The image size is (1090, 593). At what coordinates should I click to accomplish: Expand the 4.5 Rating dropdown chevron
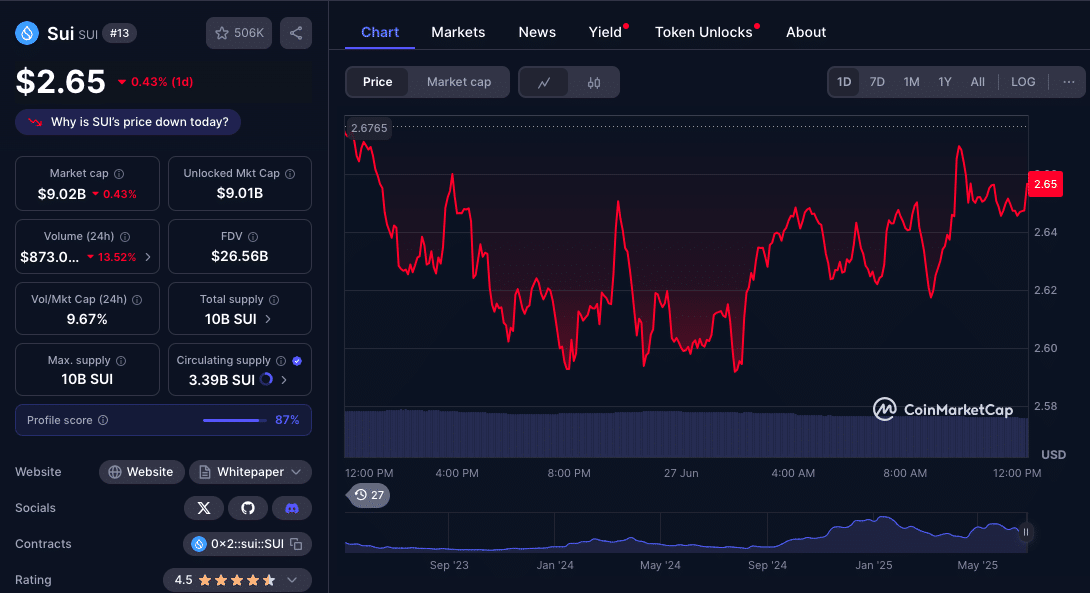click(x=293, y=580)
